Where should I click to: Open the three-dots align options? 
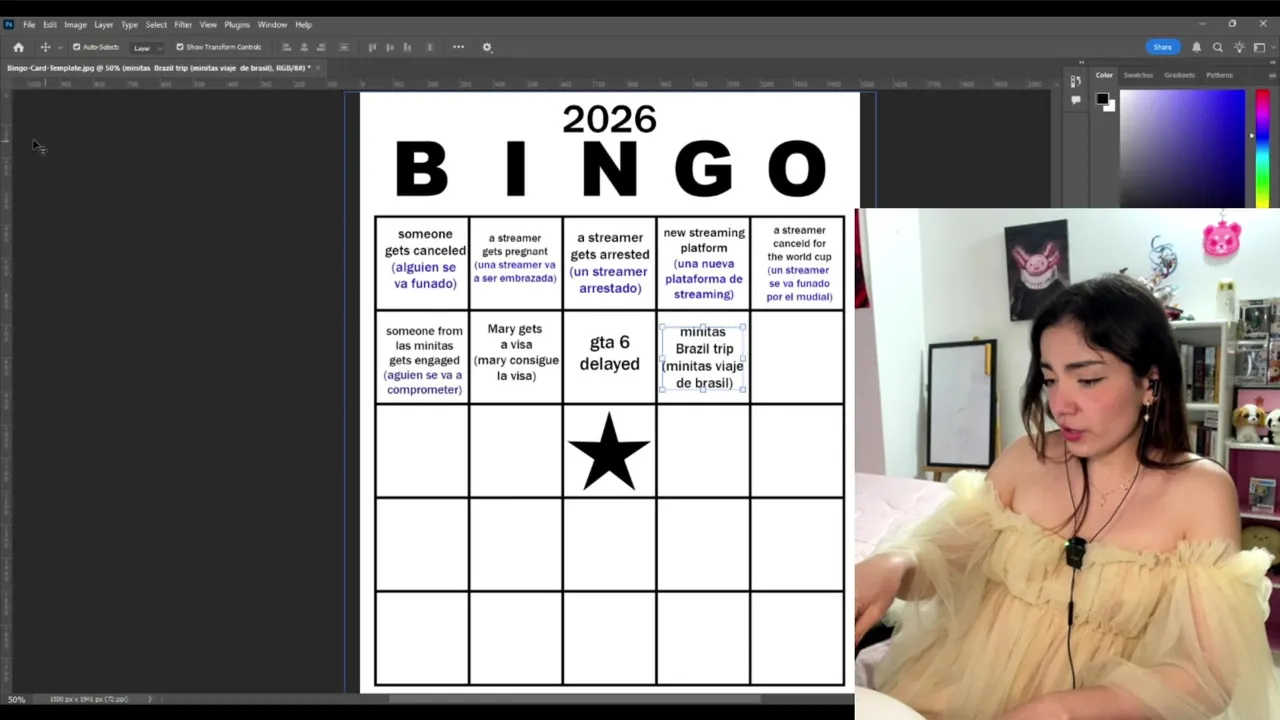458,47
